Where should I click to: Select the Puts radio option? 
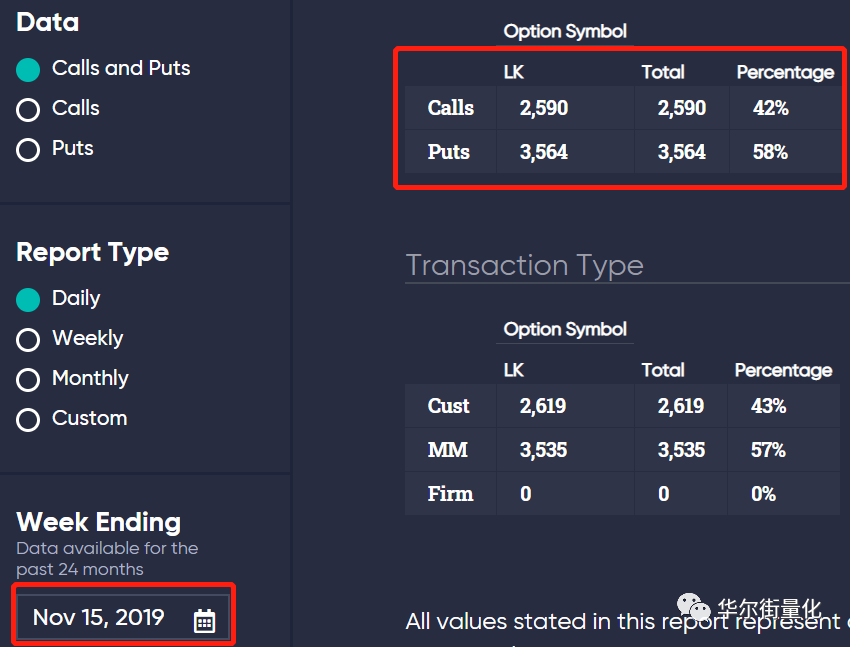click(28, 150)
